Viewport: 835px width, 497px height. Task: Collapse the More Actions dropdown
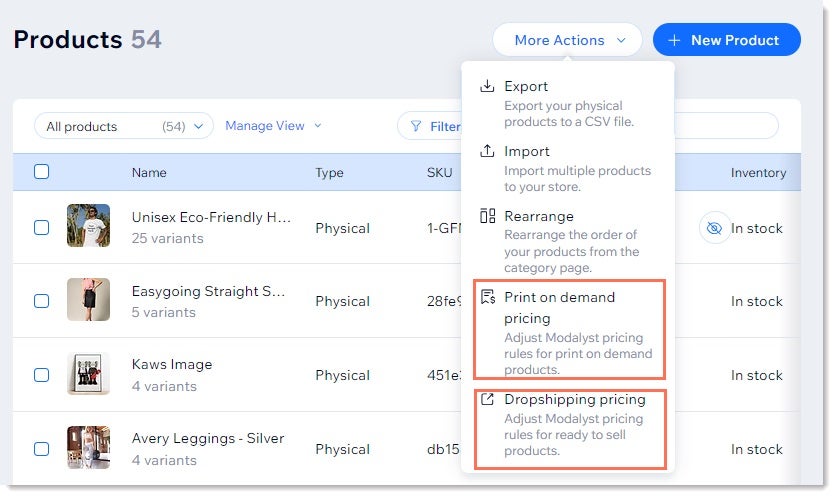(567, 41)
